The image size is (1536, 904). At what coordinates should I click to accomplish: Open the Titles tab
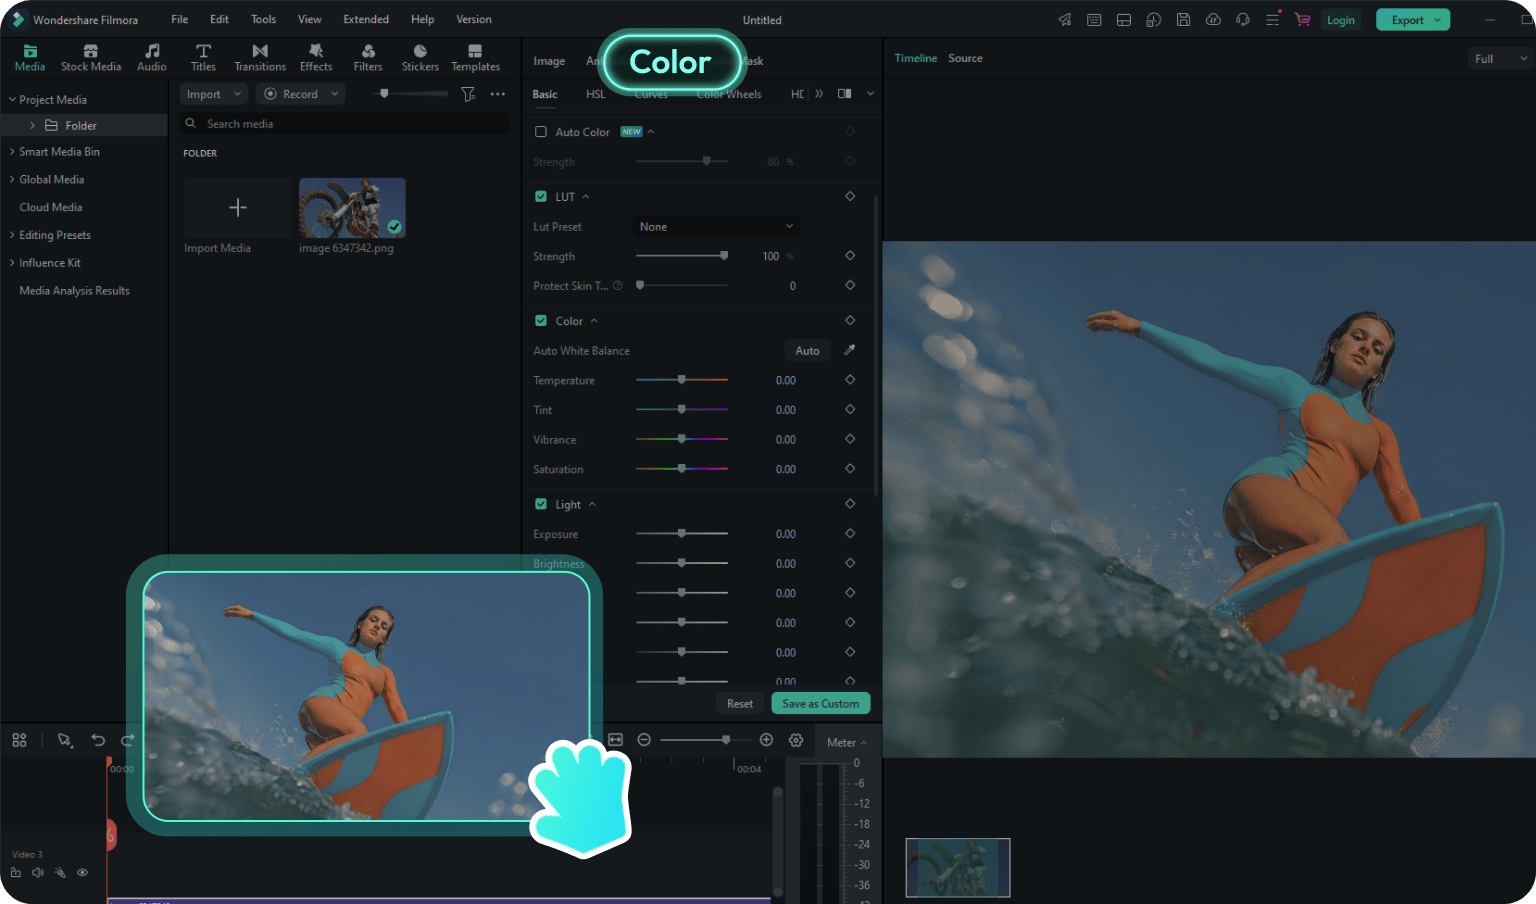(203, 58)
